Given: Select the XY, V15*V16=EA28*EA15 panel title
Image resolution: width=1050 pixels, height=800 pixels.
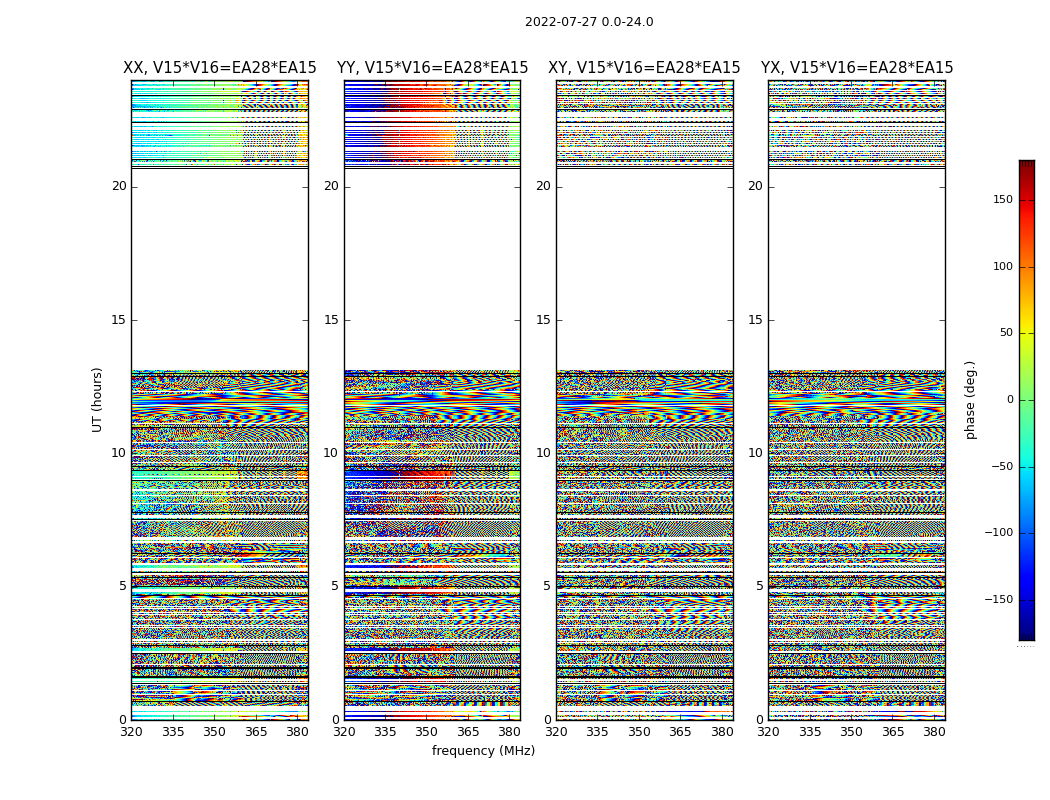Looking at the screenshot, I should 644,68.
